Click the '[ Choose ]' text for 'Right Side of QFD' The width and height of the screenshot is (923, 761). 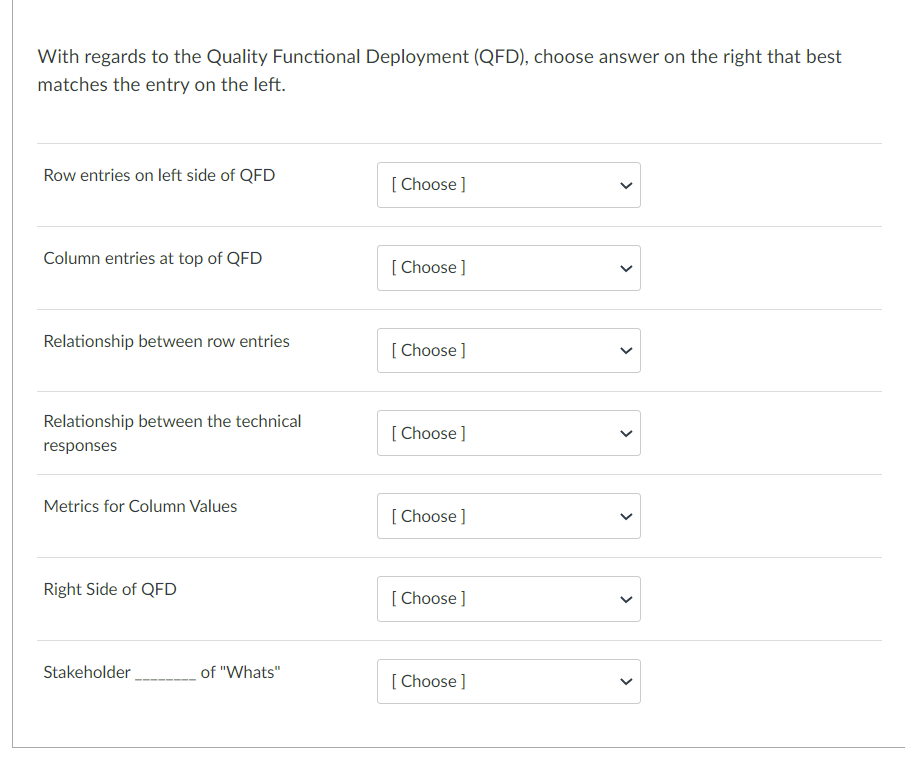pos(427,598)
